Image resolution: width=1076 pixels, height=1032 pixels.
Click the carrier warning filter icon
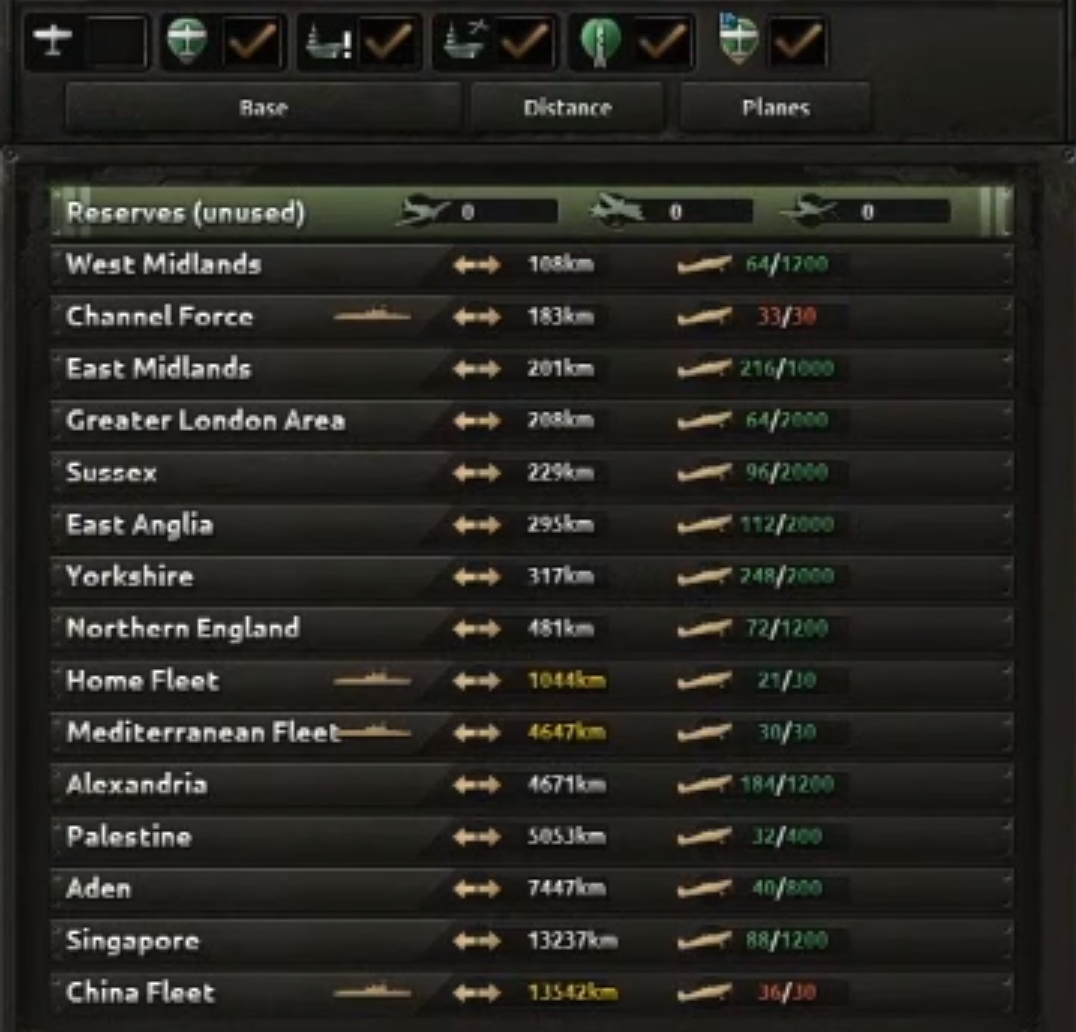click(x=327, y=41)
